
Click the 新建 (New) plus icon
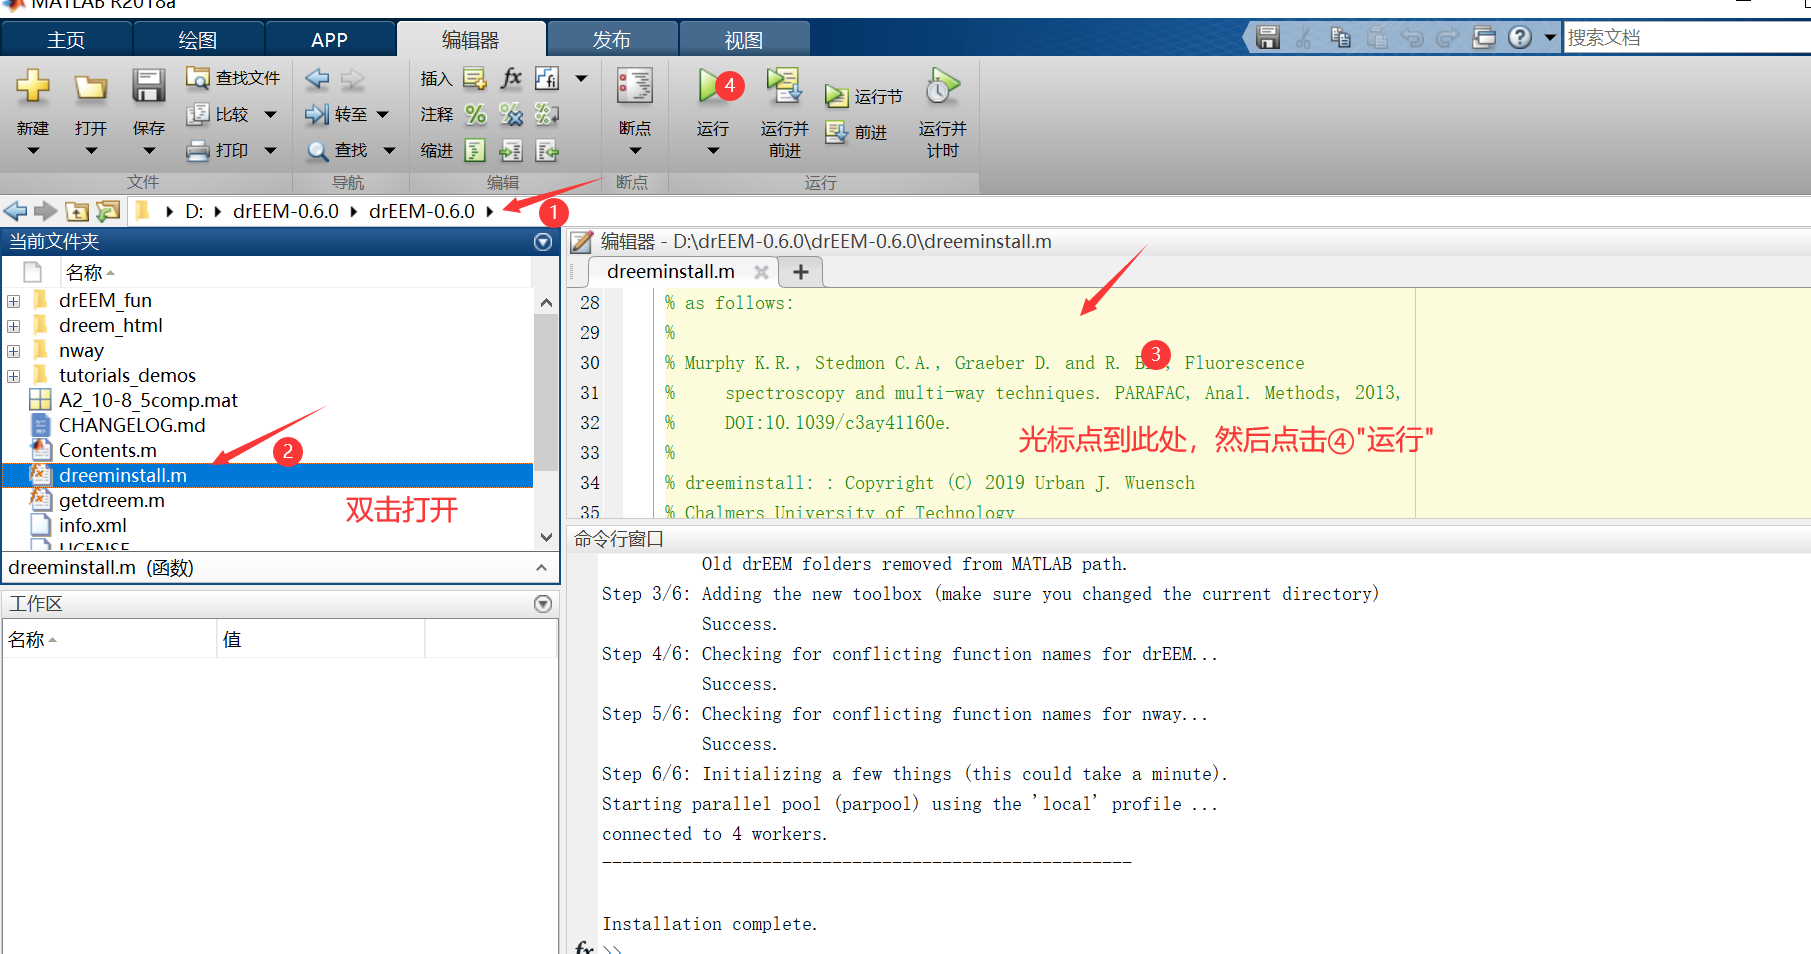pyautogui.click(x=33, y=87)
